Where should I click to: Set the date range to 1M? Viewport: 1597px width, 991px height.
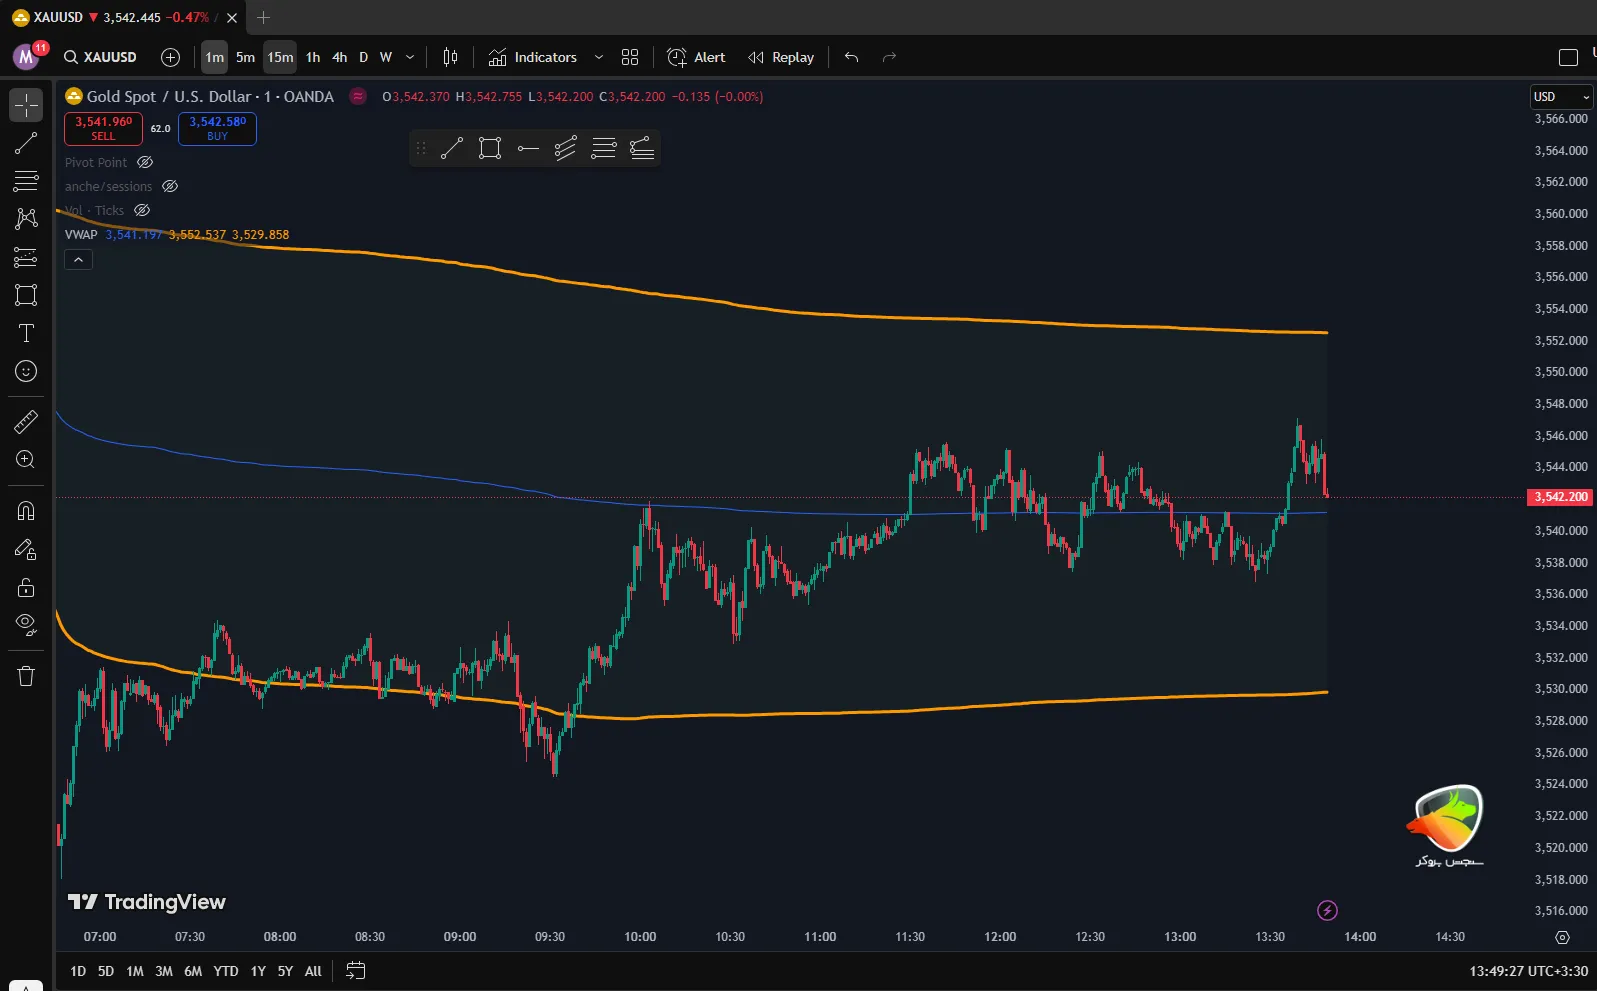(135, 971)
